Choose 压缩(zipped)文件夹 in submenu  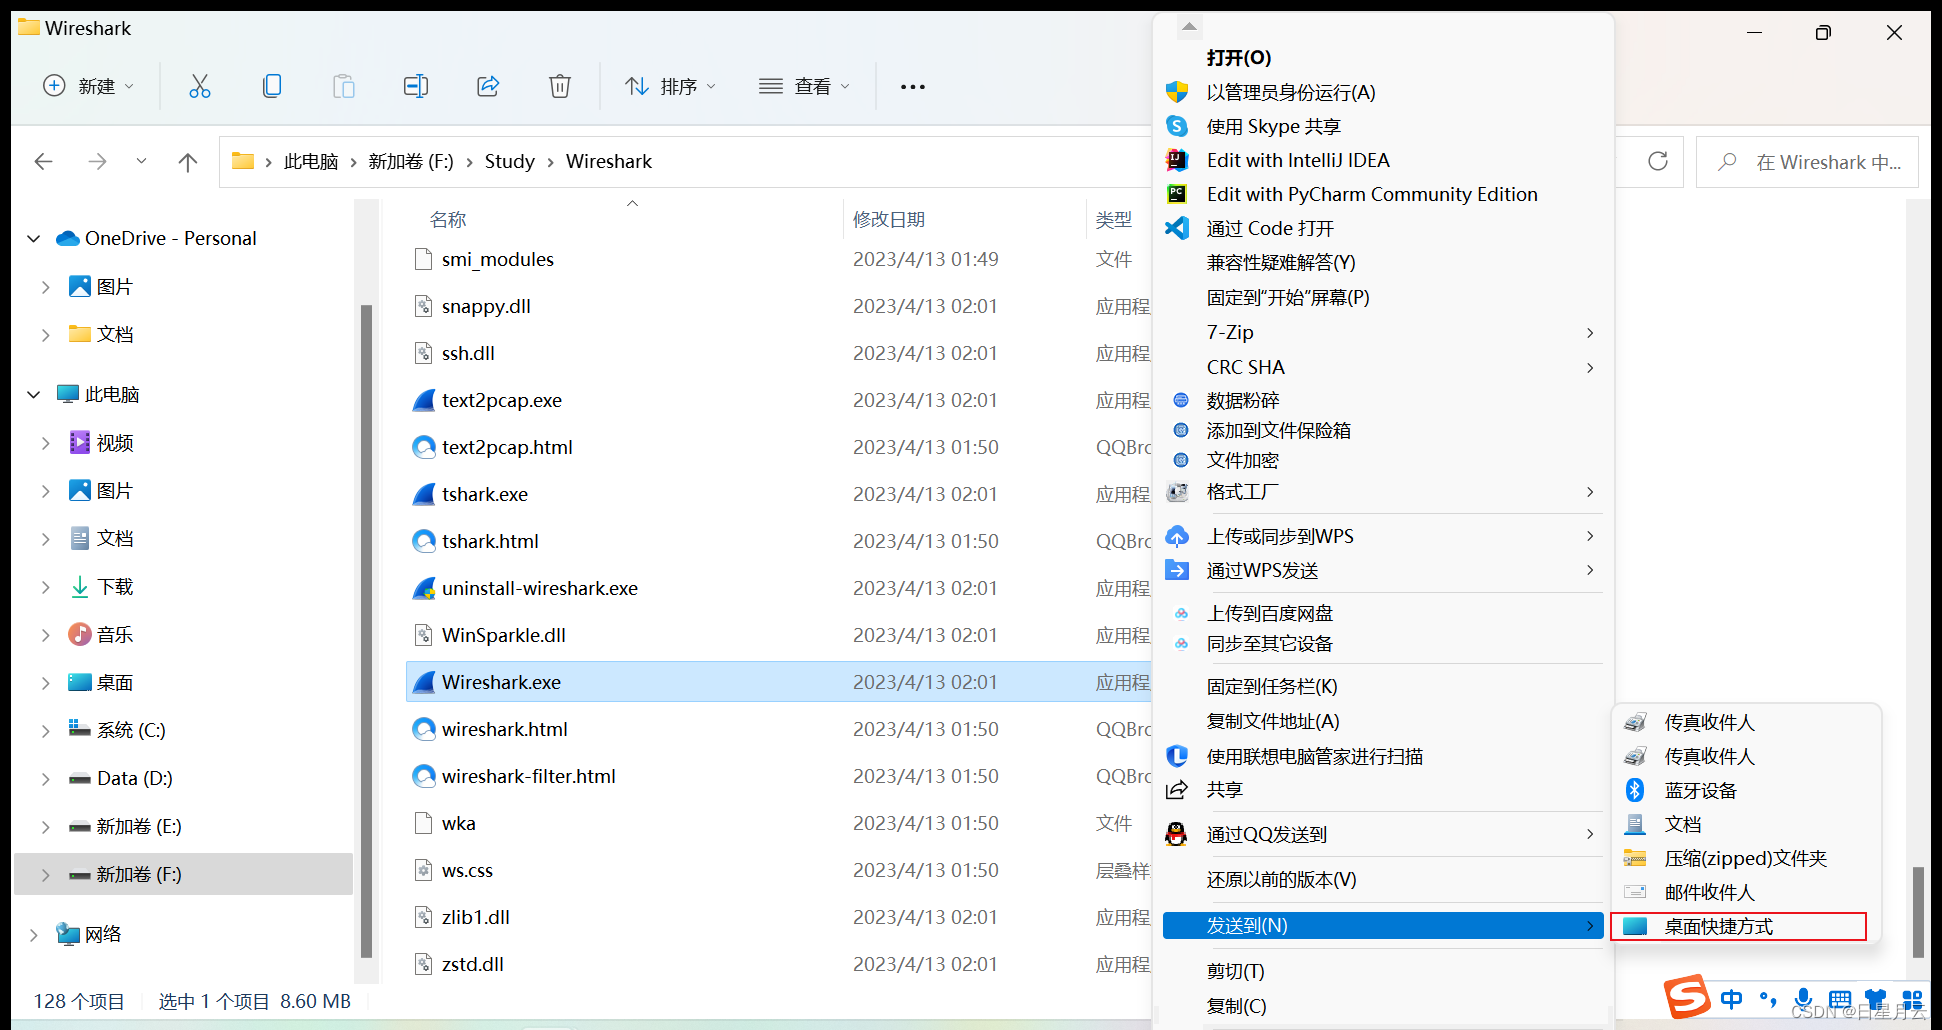pos(1746,858)
